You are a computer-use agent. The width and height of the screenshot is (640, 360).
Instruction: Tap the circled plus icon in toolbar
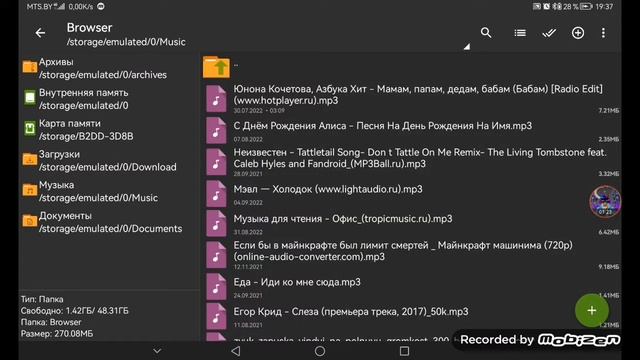[x=578, y=33]
